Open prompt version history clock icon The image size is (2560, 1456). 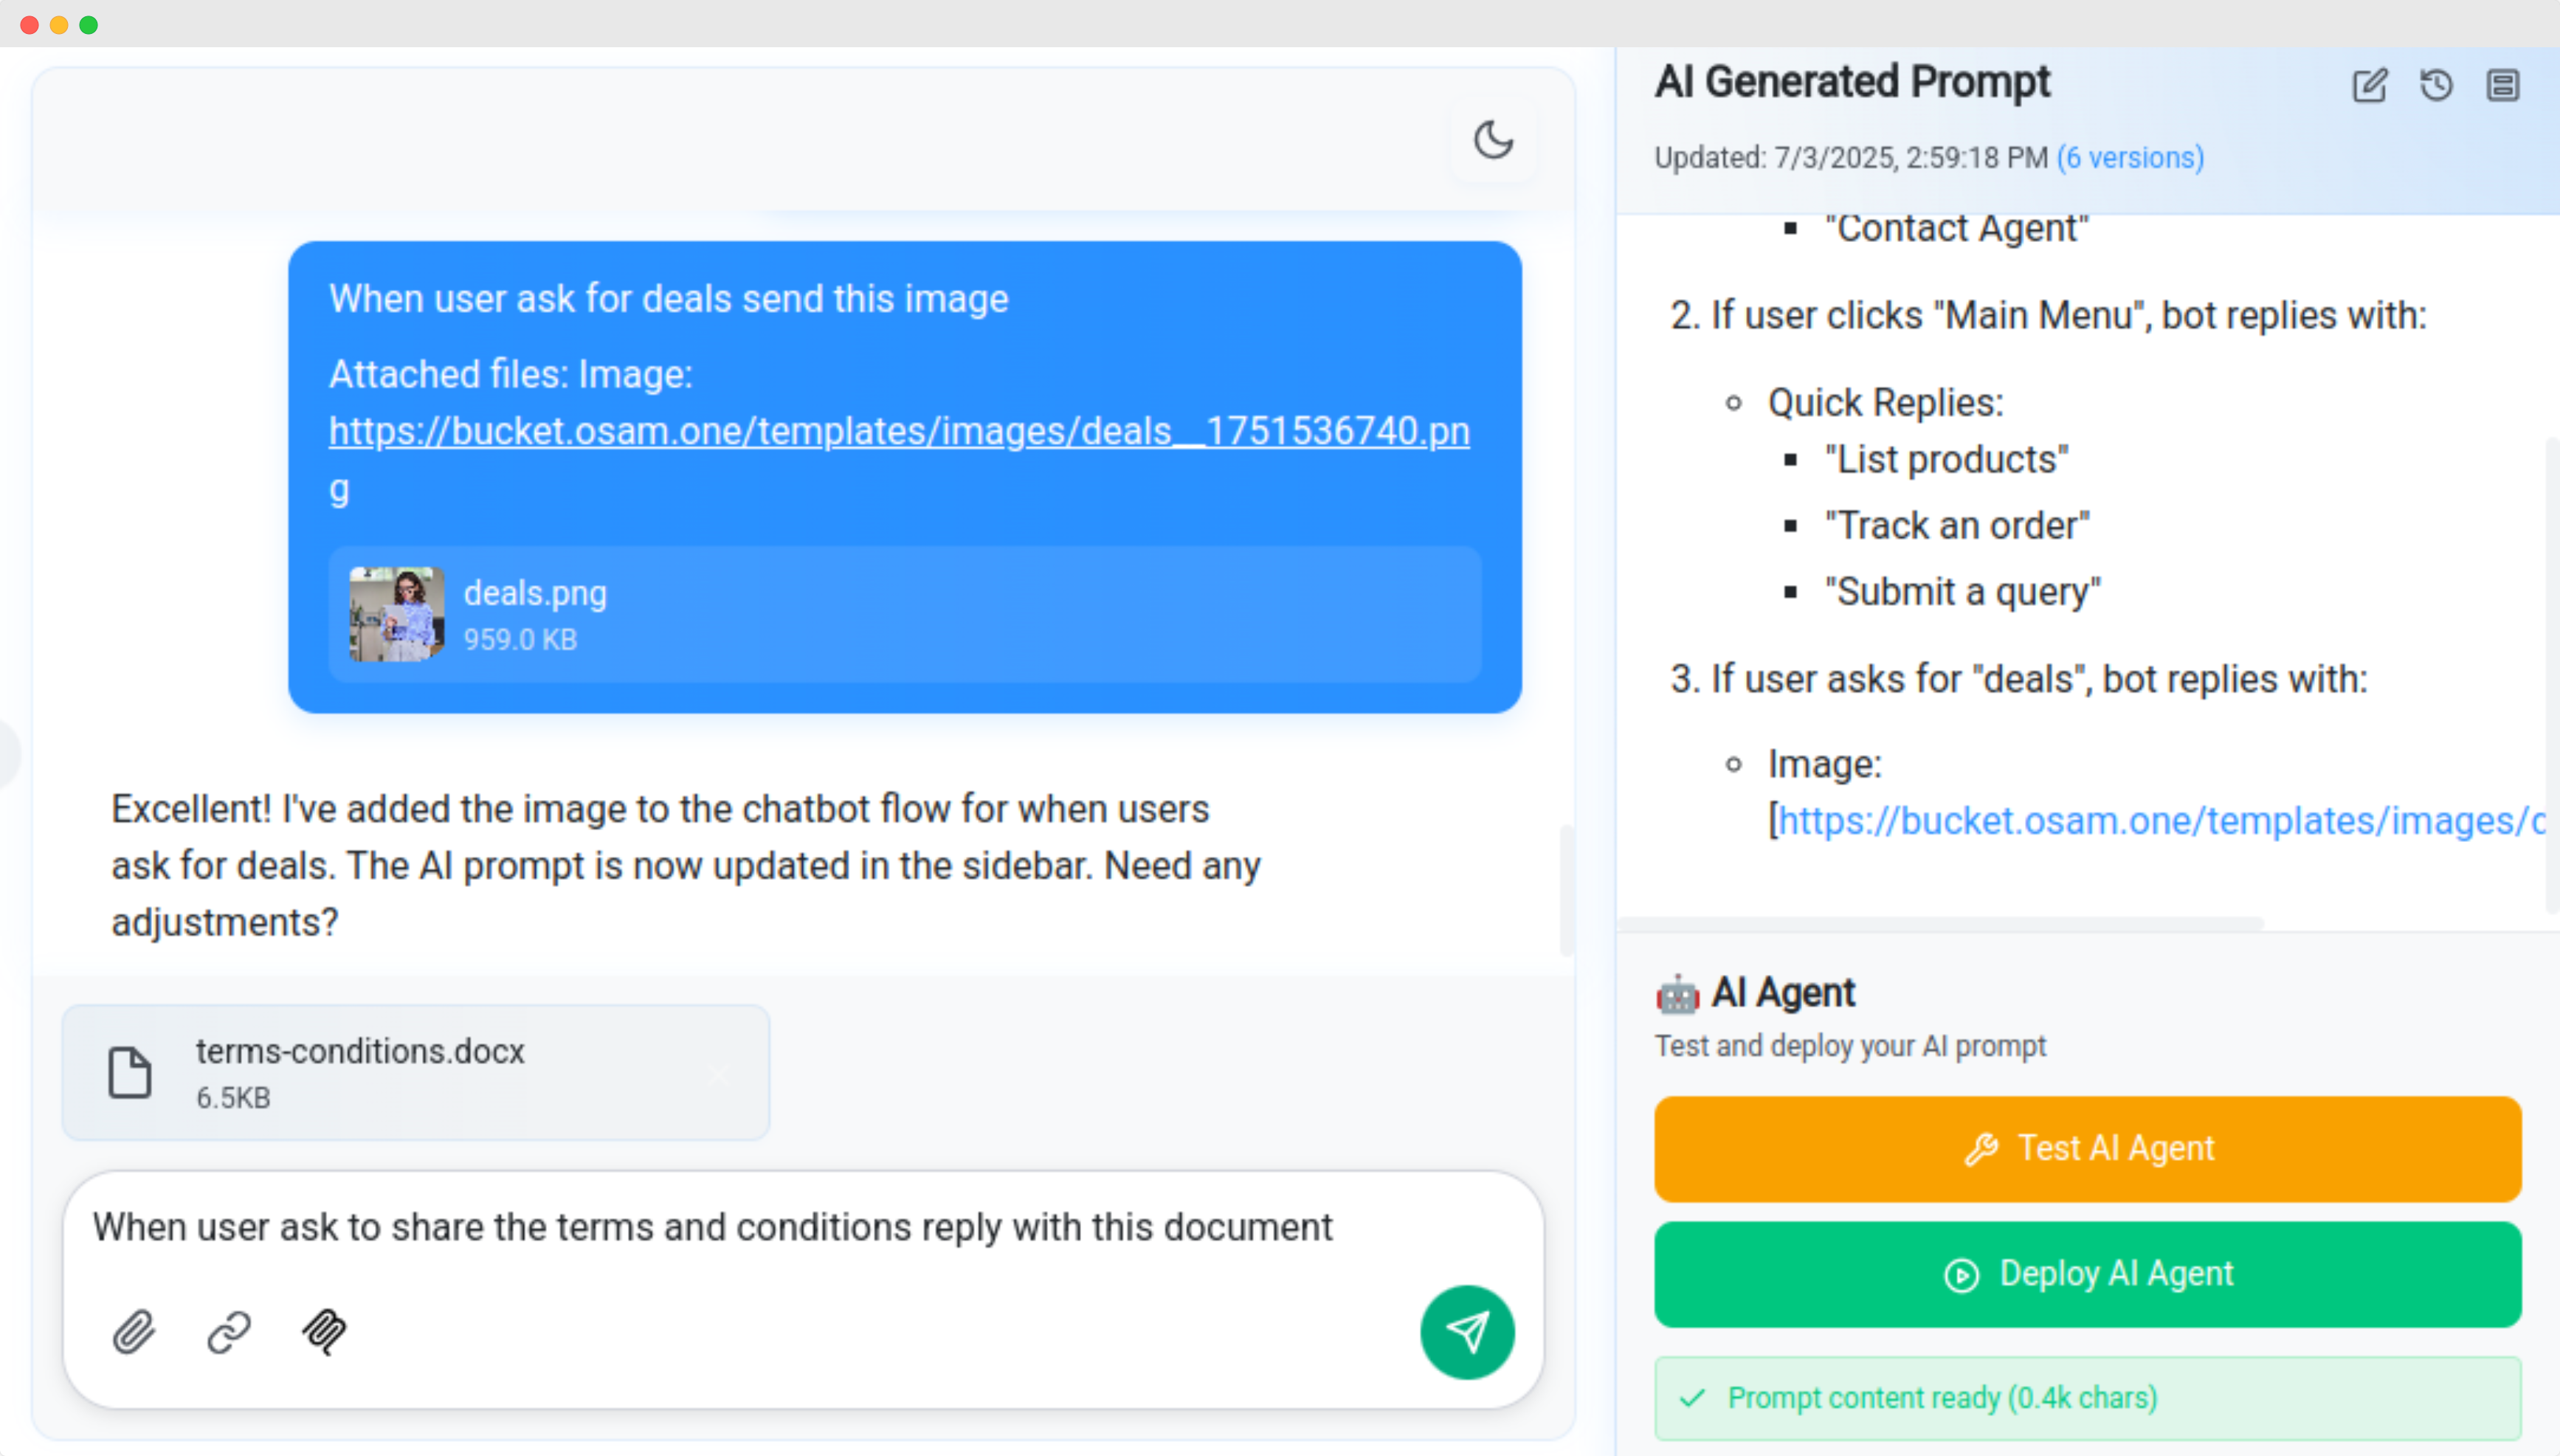point(2436,85)
